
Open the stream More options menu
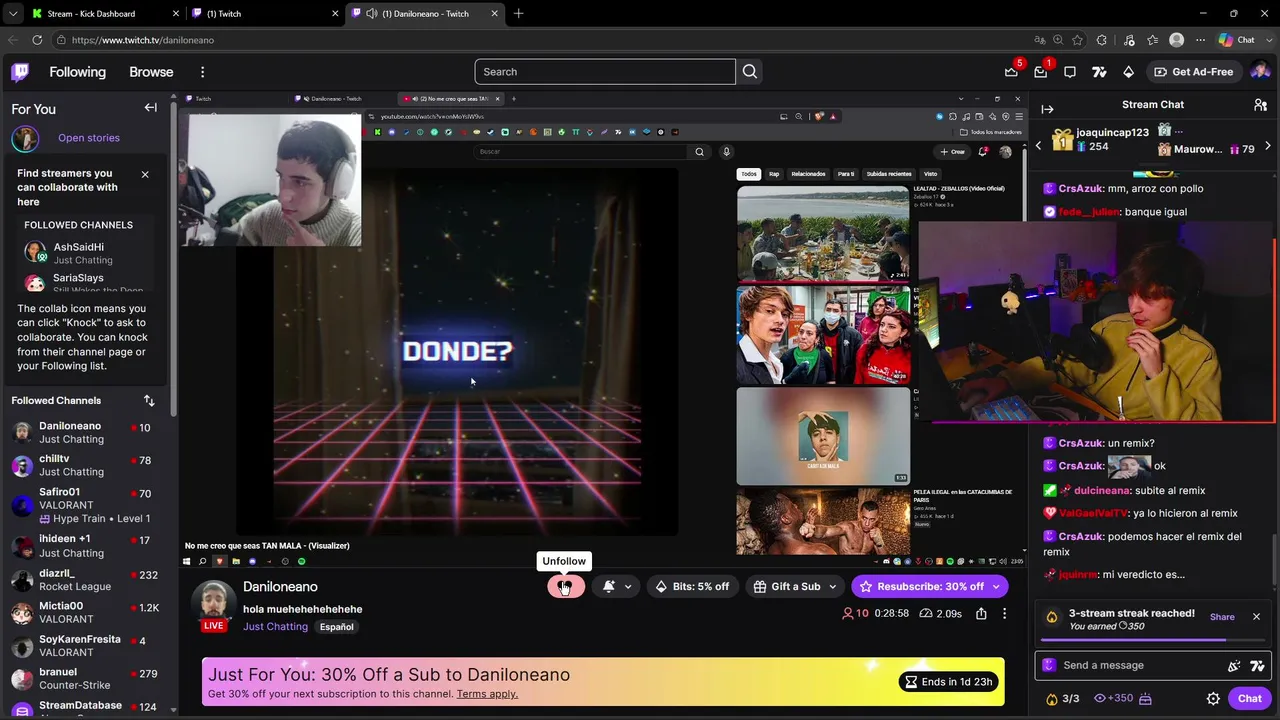[x=1004, y=613]
